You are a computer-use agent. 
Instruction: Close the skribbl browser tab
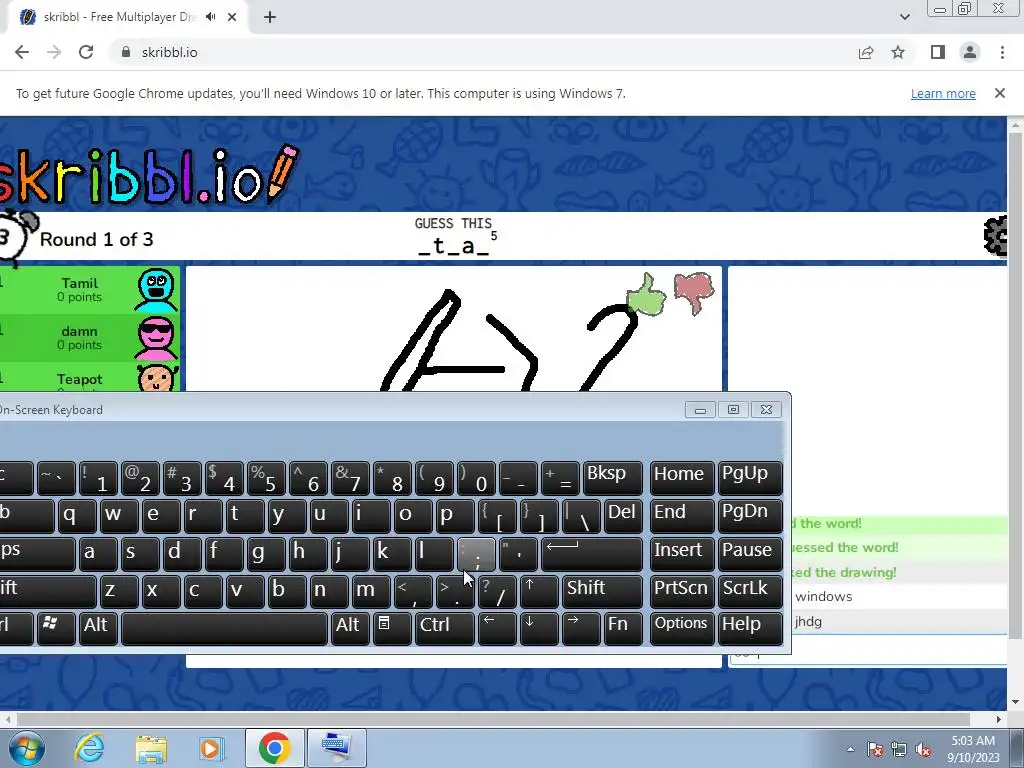[x=232, y=17]
